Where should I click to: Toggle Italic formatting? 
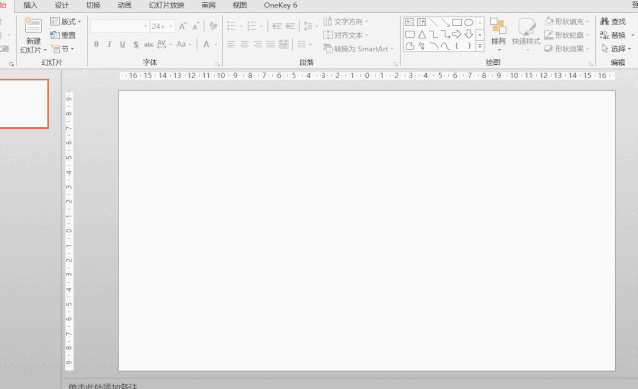109,44
